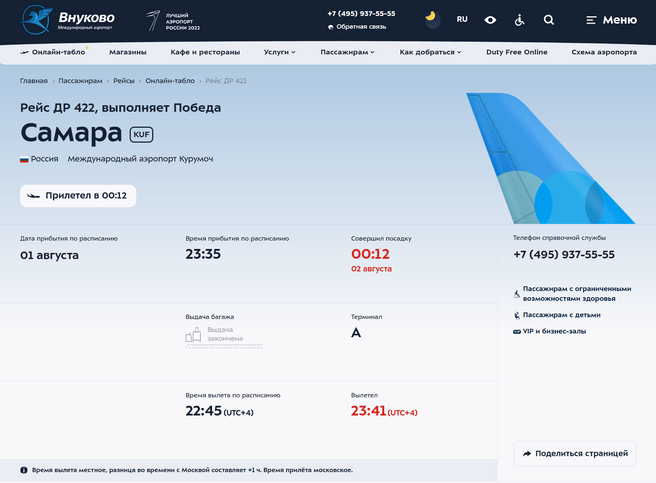656x483 pixels.
Task: Expand the Пассажирам dropdown menu
Action: click(347, 52)
